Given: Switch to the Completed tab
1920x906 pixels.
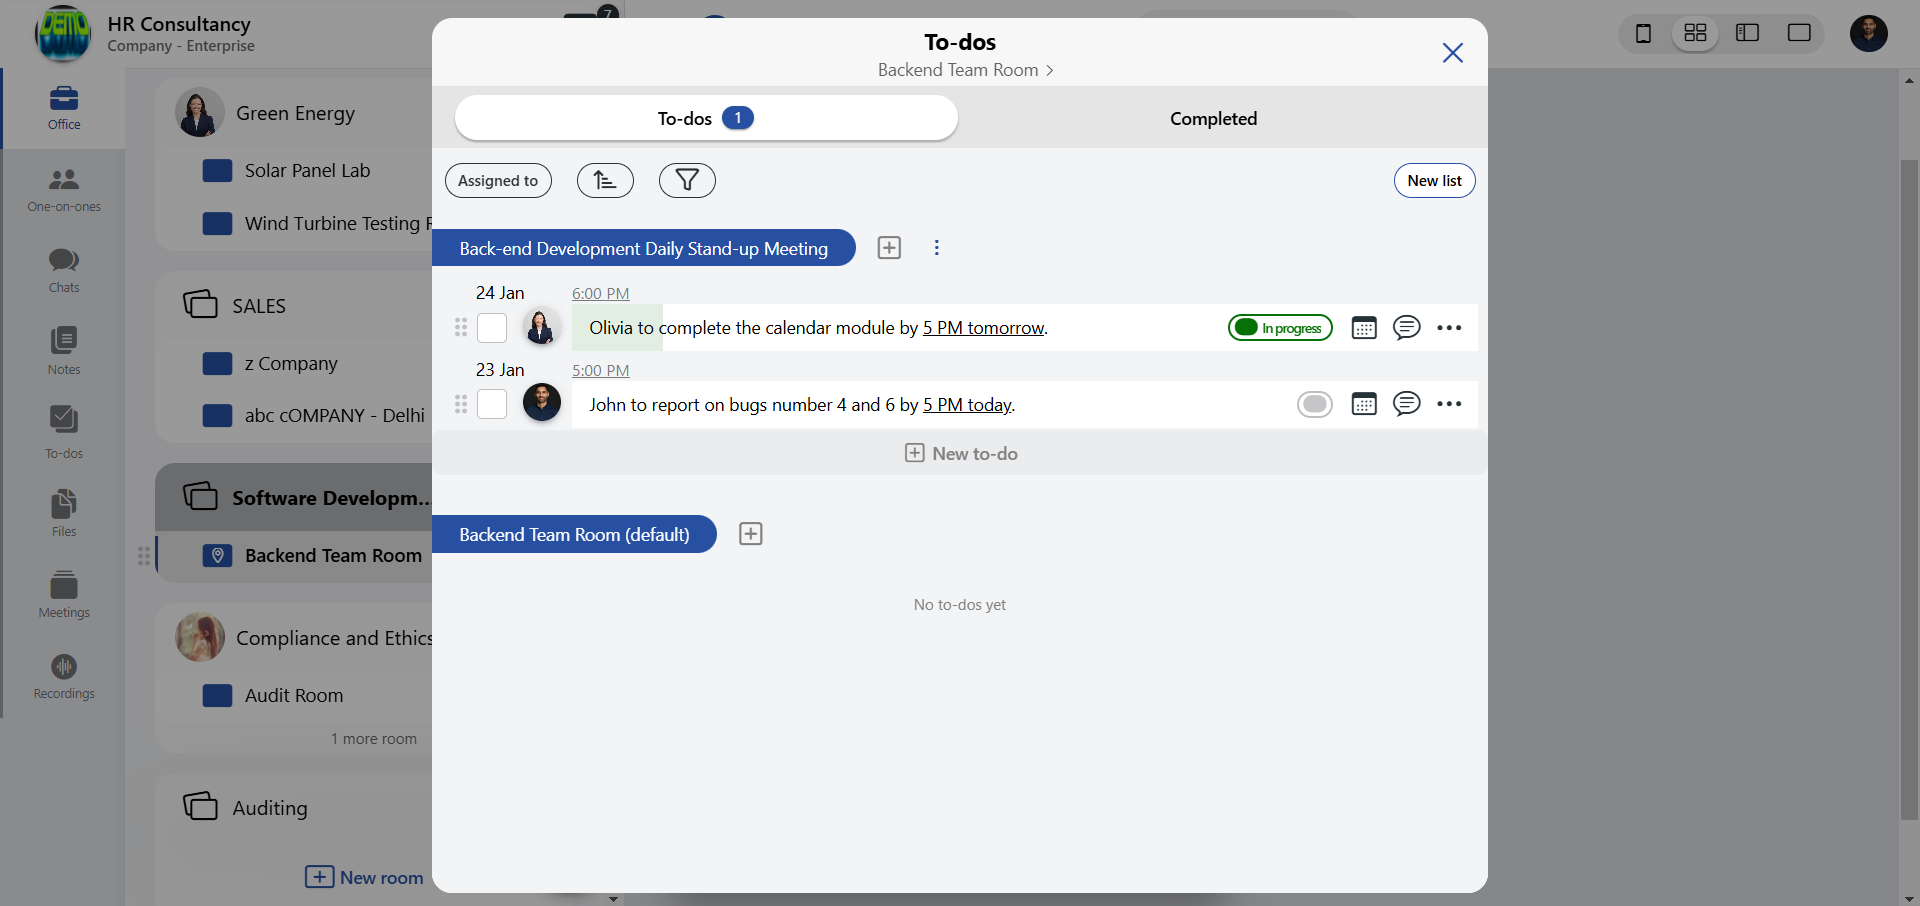Looking at the screenshot, I should pos(1213,118).
